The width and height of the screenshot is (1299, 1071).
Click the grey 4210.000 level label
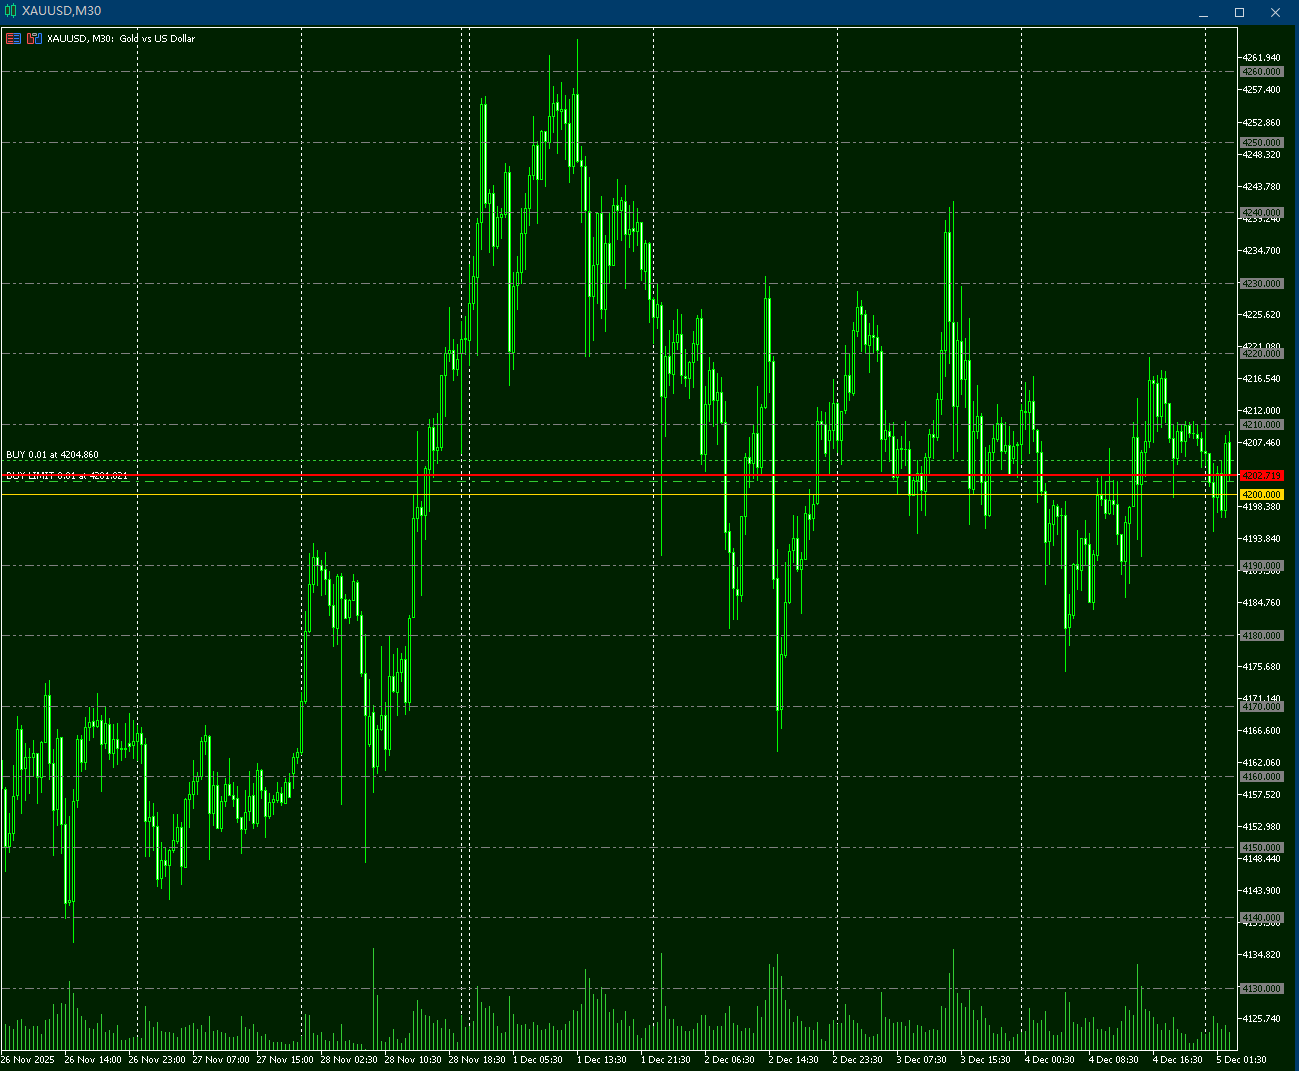click(1261, 425)
